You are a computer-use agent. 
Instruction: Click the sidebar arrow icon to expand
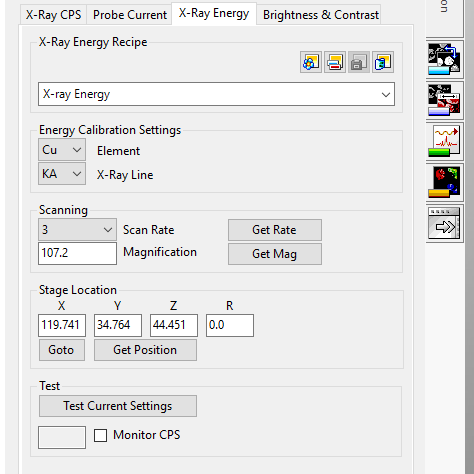(x=444, y=224)
